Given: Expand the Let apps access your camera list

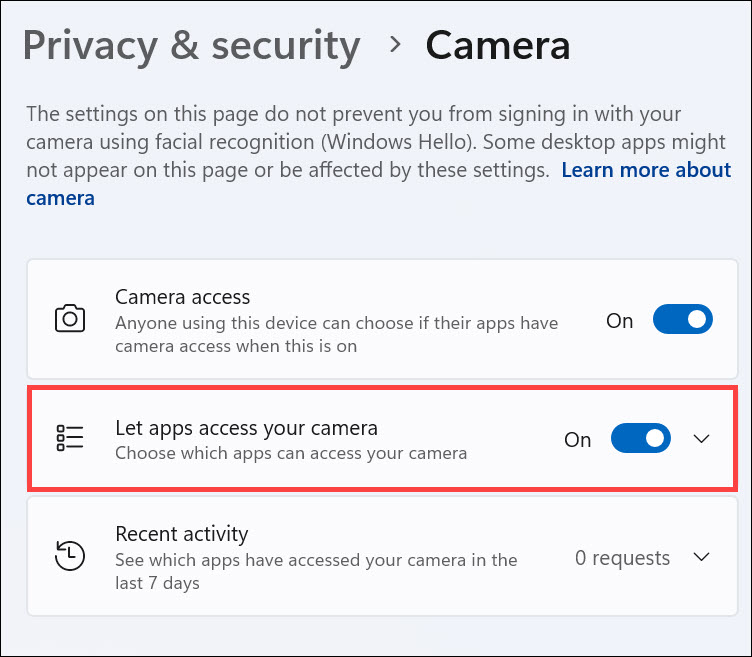Looking at the screenshot, I should coord(702,439).
